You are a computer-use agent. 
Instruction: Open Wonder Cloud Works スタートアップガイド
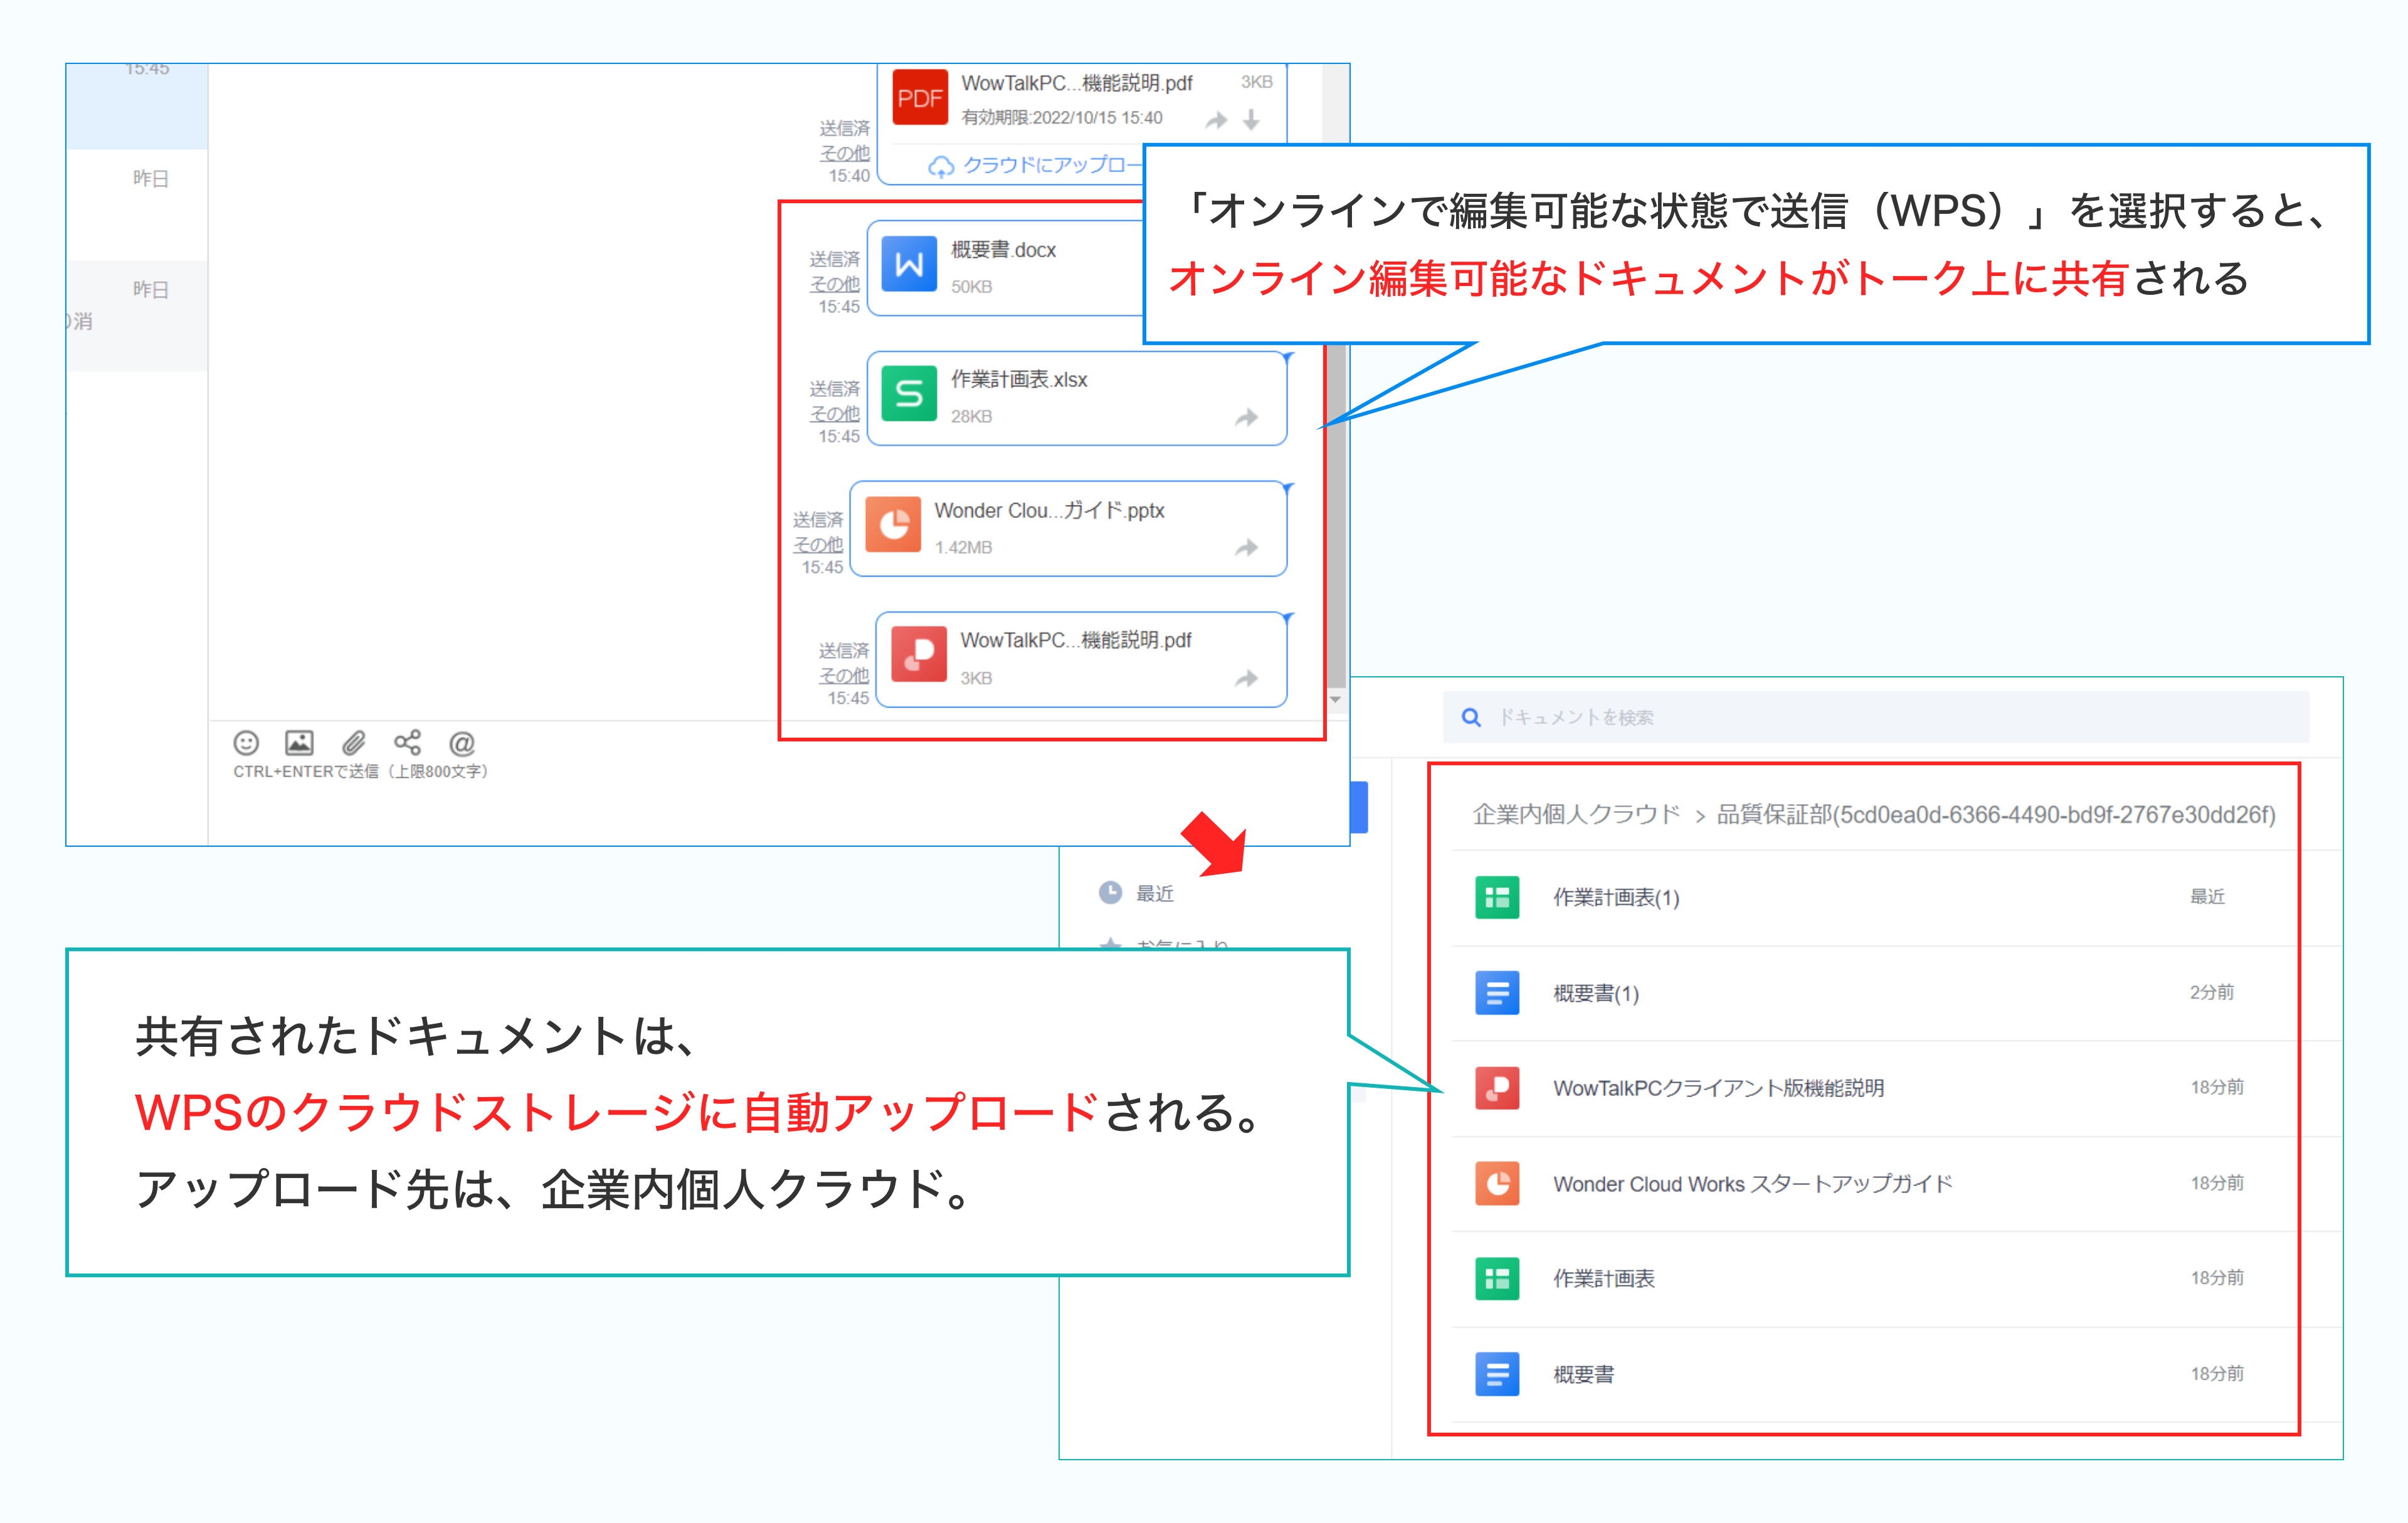(1751, 1184)
